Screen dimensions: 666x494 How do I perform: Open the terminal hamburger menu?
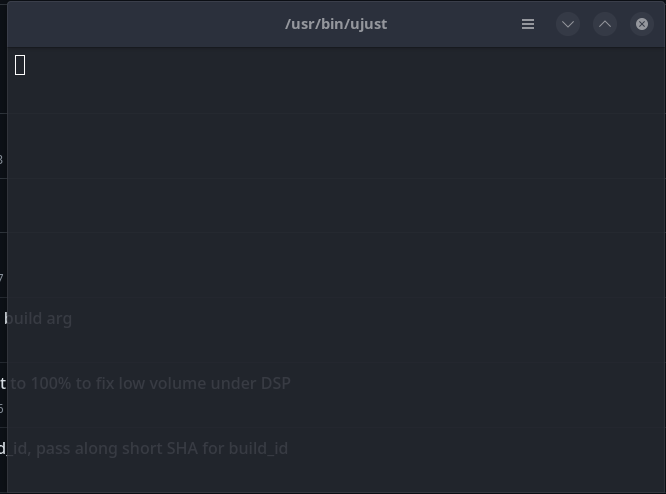tap(528, 24)
